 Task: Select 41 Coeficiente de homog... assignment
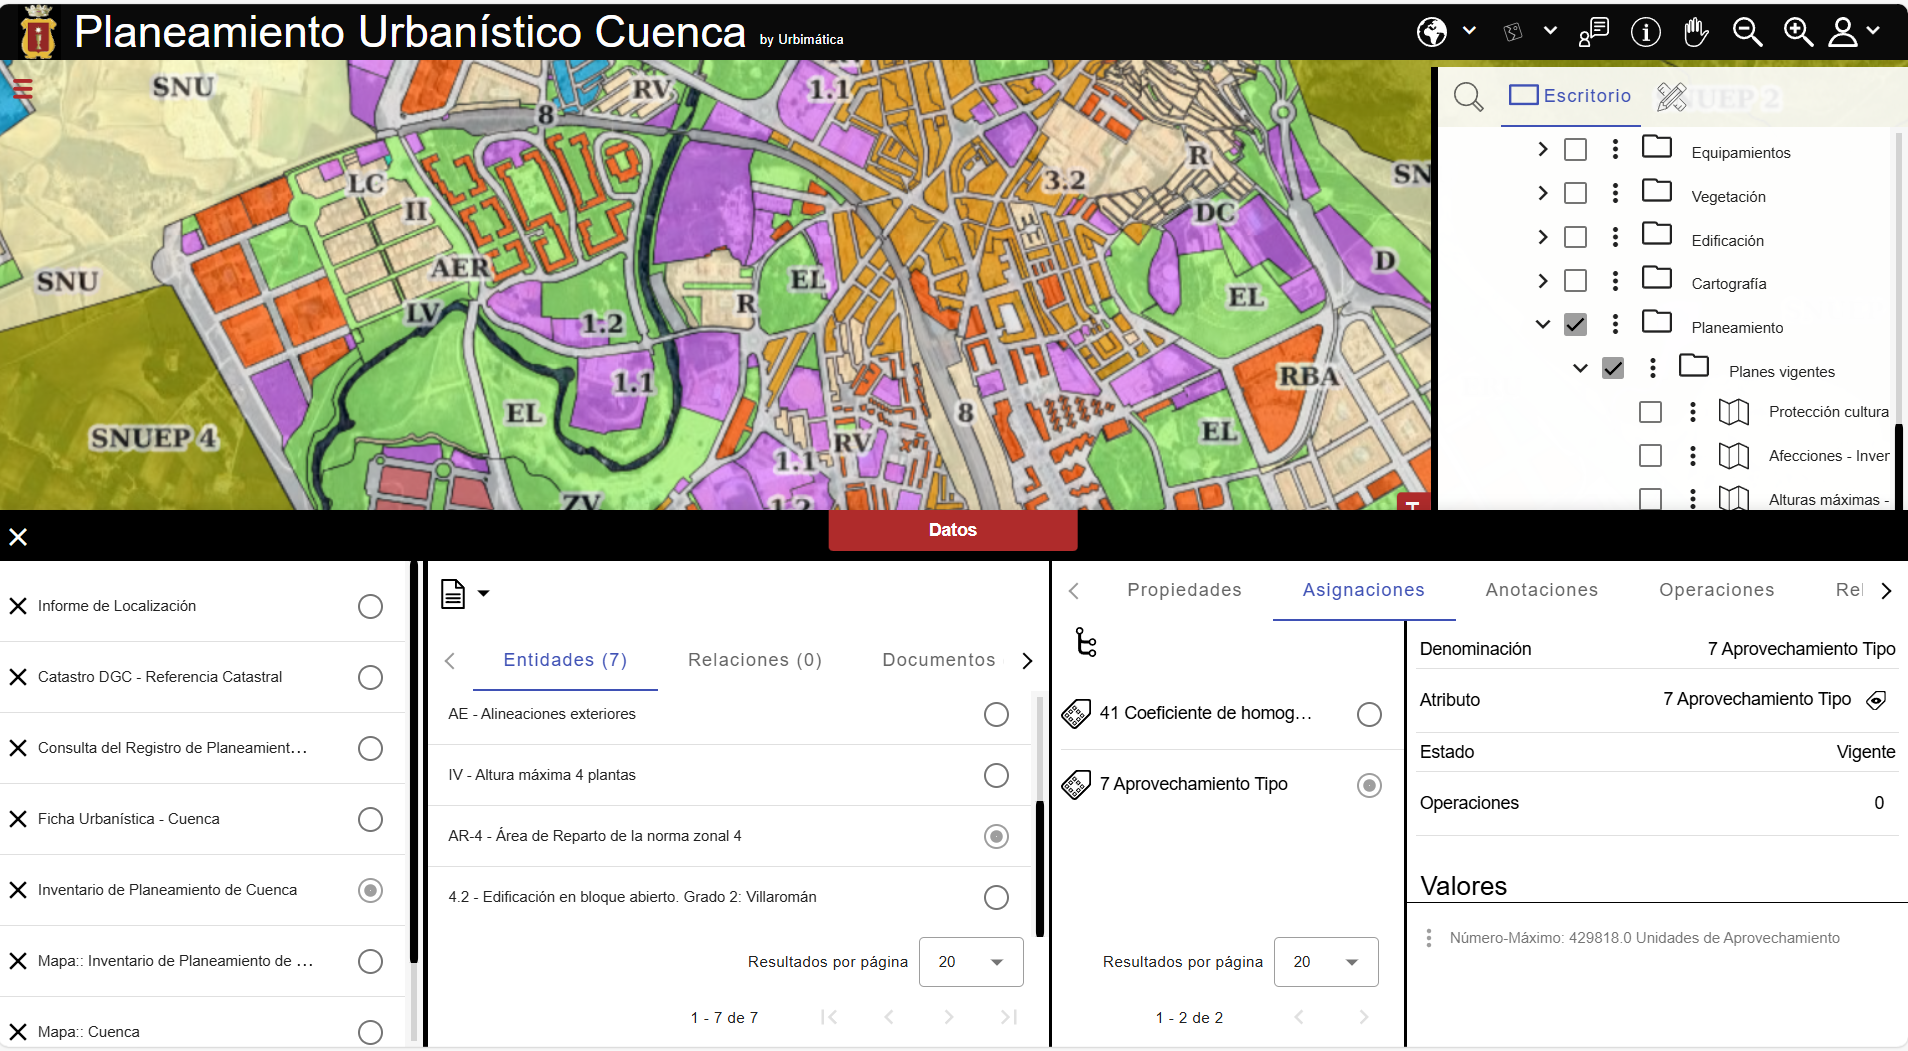[x=1368, y=714]
